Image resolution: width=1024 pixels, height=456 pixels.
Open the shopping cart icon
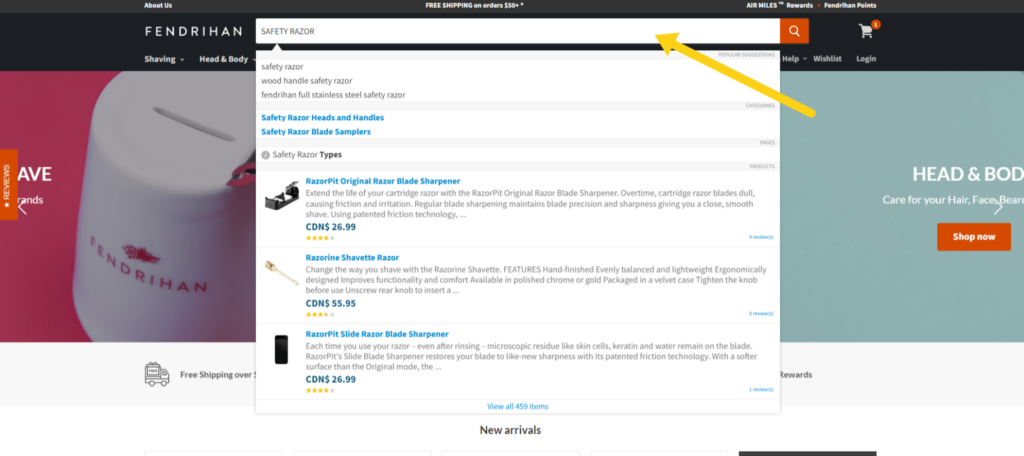867,31
